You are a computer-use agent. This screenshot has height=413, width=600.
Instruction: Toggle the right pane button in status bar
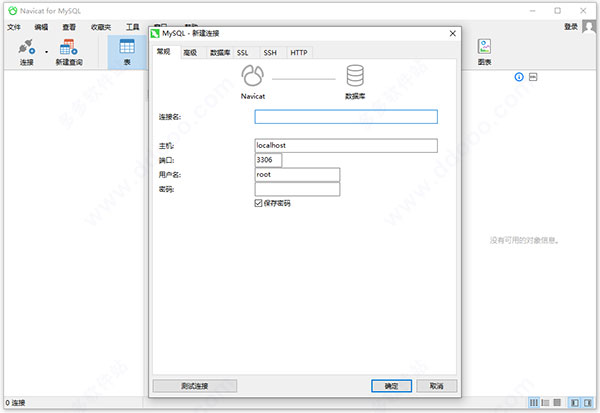(x=588, y=402)
